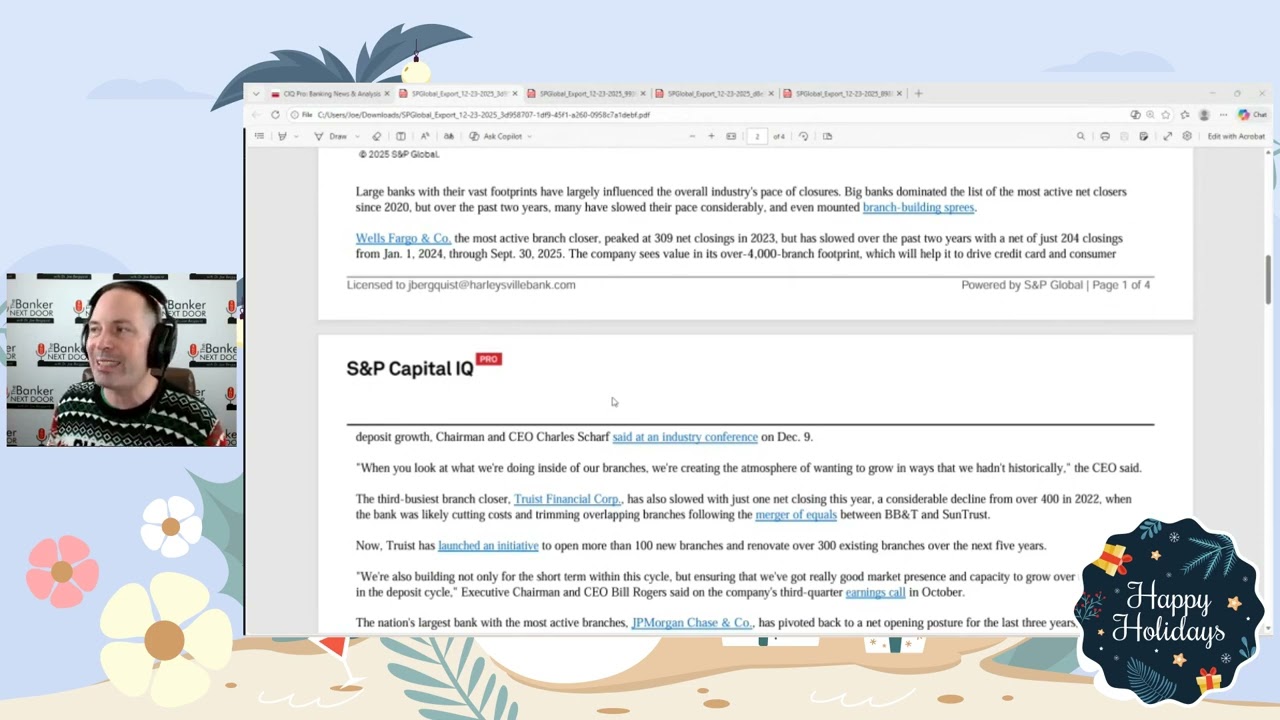Open the Favorites list icon
This screenshot has width=1280, height=720.
point(1185,115)
